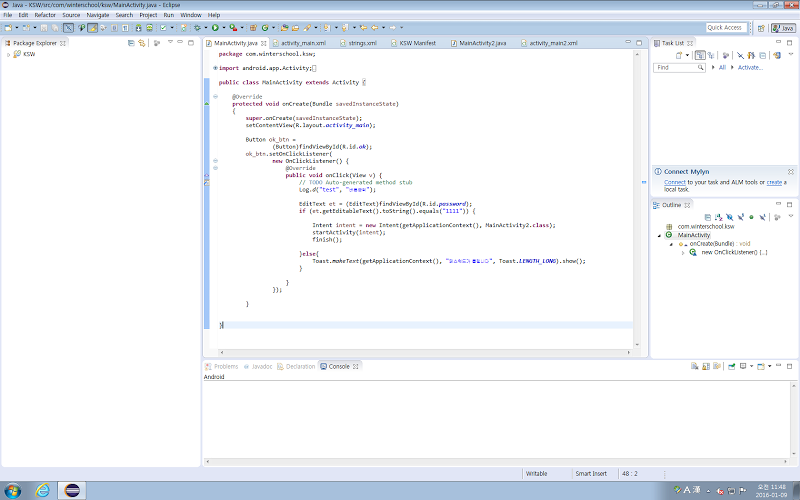
Task: Click the Open Task icon in toolbar
Action: 295,28
